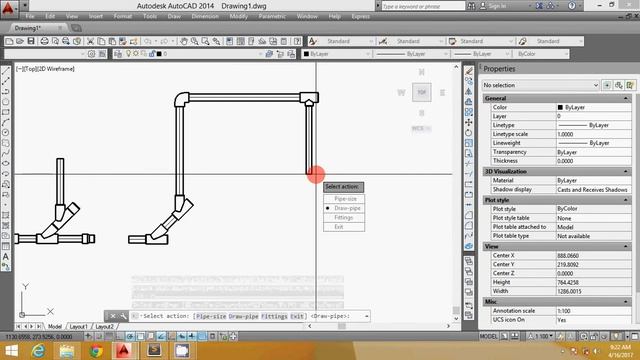Viewport: 640px width, 360px height.
Task: Collapse the Misc section in Properties
Action: (625, 302)
